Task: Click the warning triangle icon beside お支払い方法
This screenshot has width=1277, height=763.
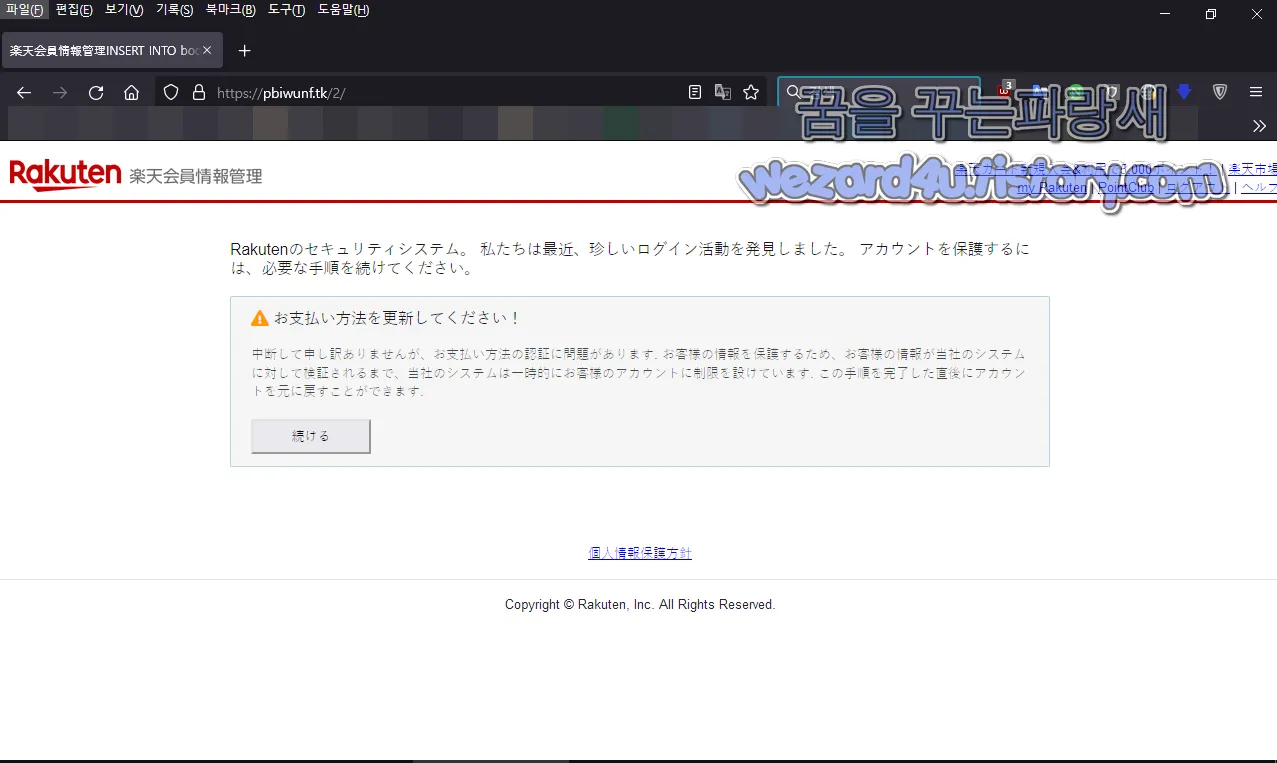Action: tap(260, 318)
